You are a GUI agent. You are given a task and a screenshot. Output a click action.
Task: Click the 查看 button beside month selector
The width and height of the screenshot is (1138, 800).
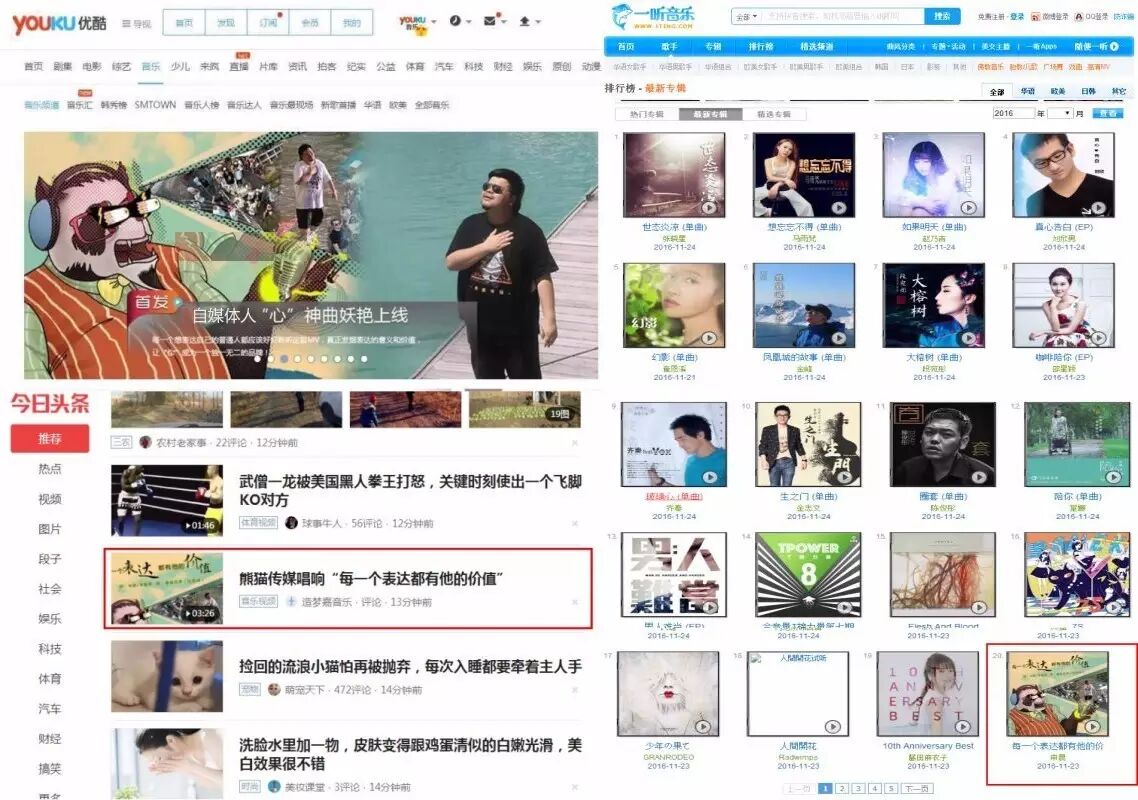[1108, 113]
